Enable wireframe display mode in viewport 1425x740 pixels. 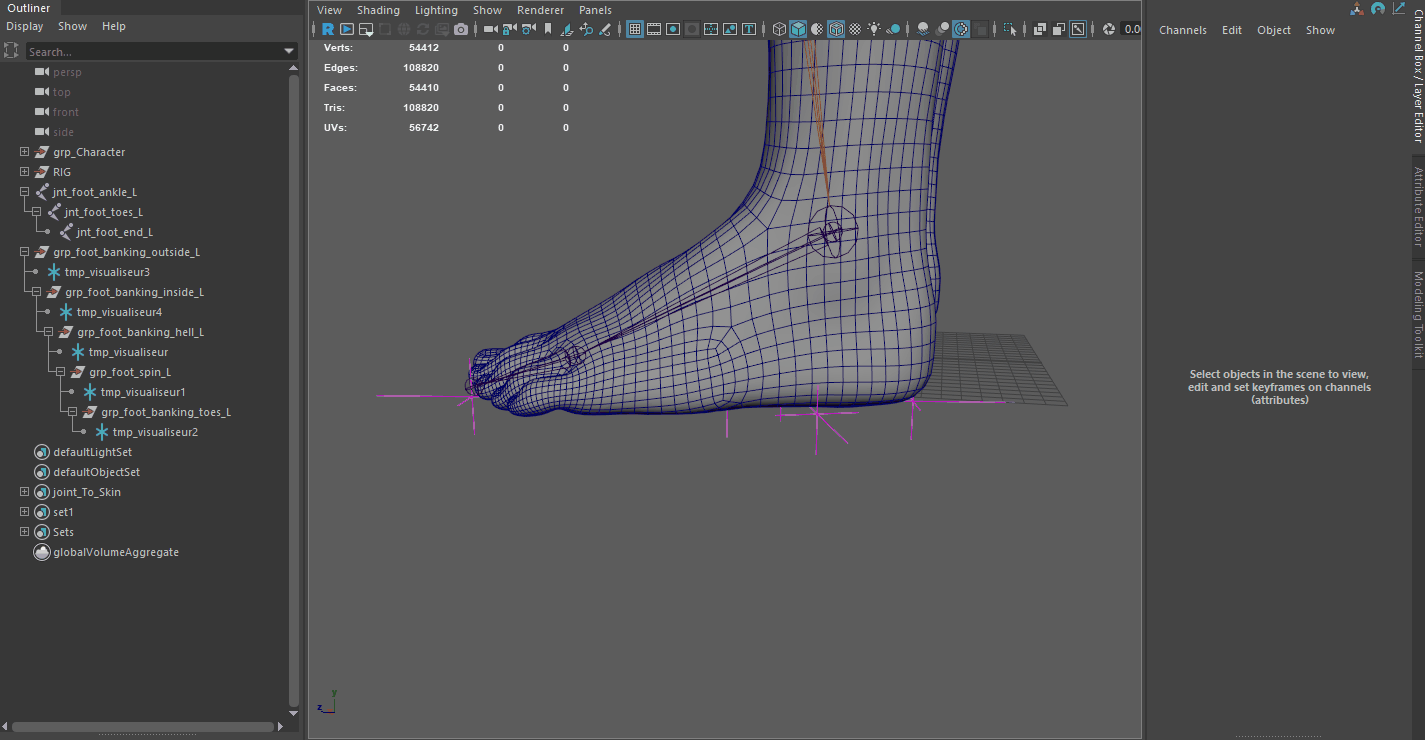pyautogui.click(x=779, y=29)
